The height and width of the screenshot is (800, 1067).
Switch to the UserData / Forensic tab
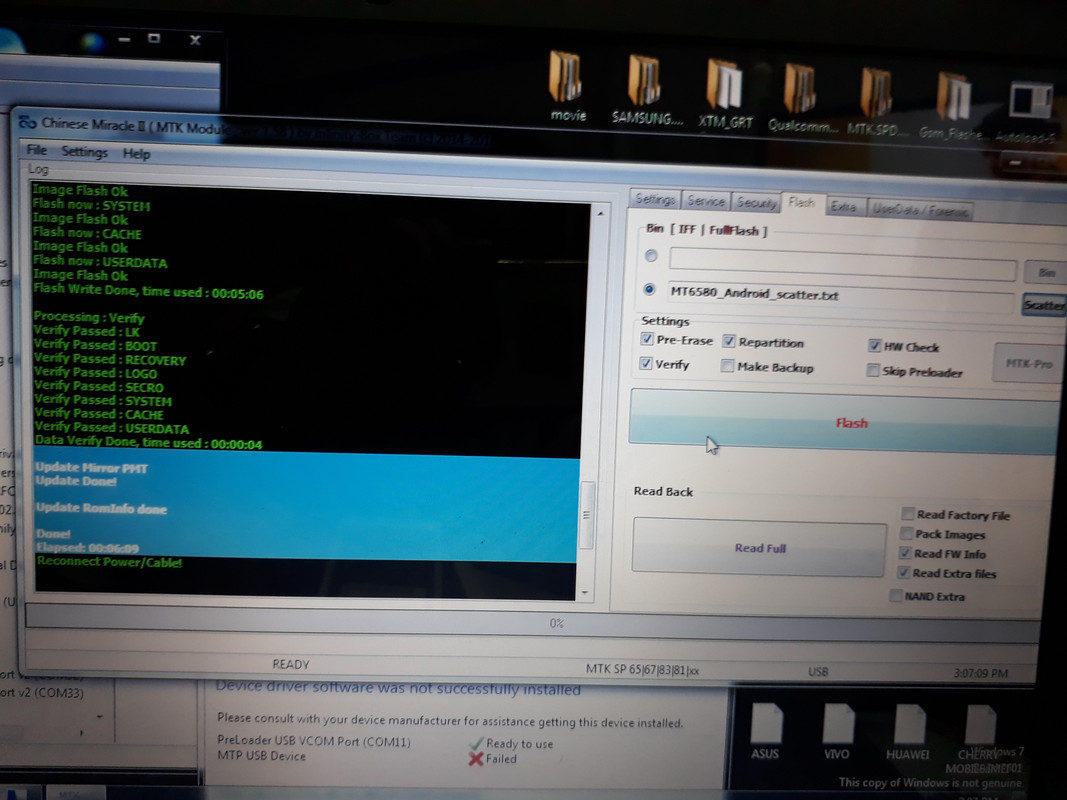click(920, 210)
